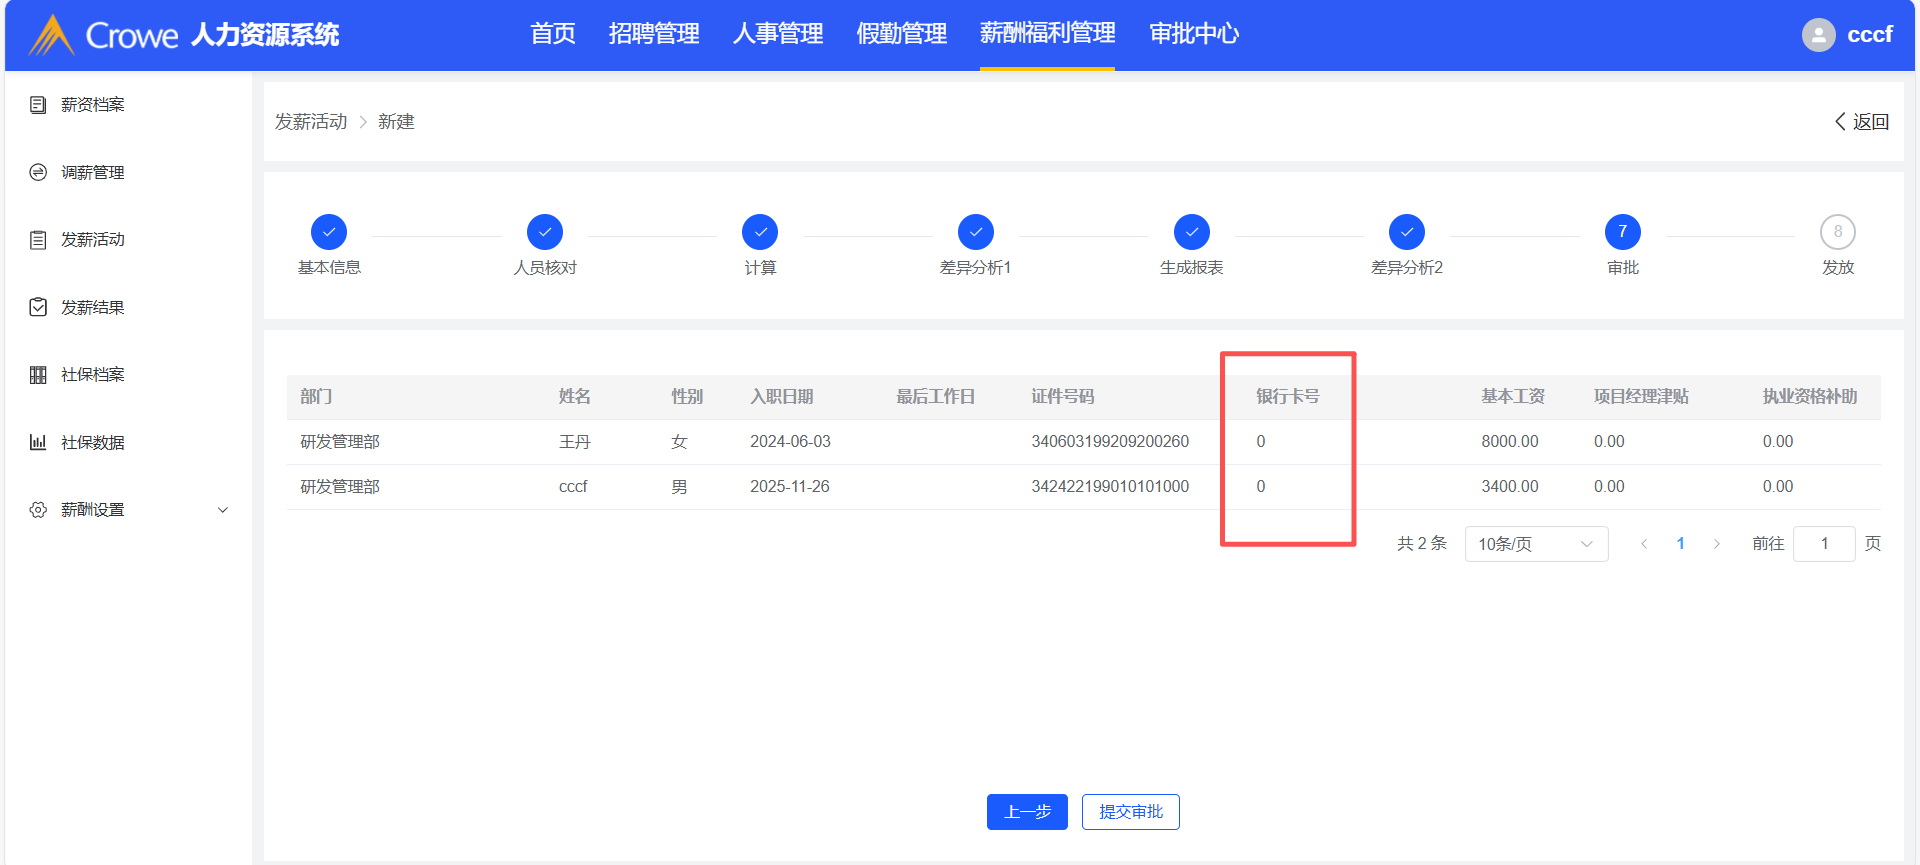Select page number 1

[x=1681, y=544]
